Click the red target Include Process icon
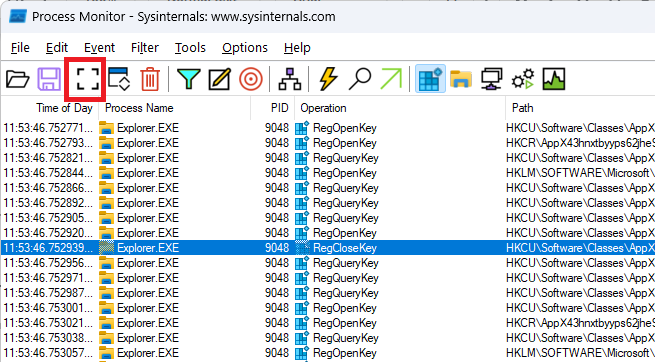Screen dimensions: 655x362 pos(251,79)
